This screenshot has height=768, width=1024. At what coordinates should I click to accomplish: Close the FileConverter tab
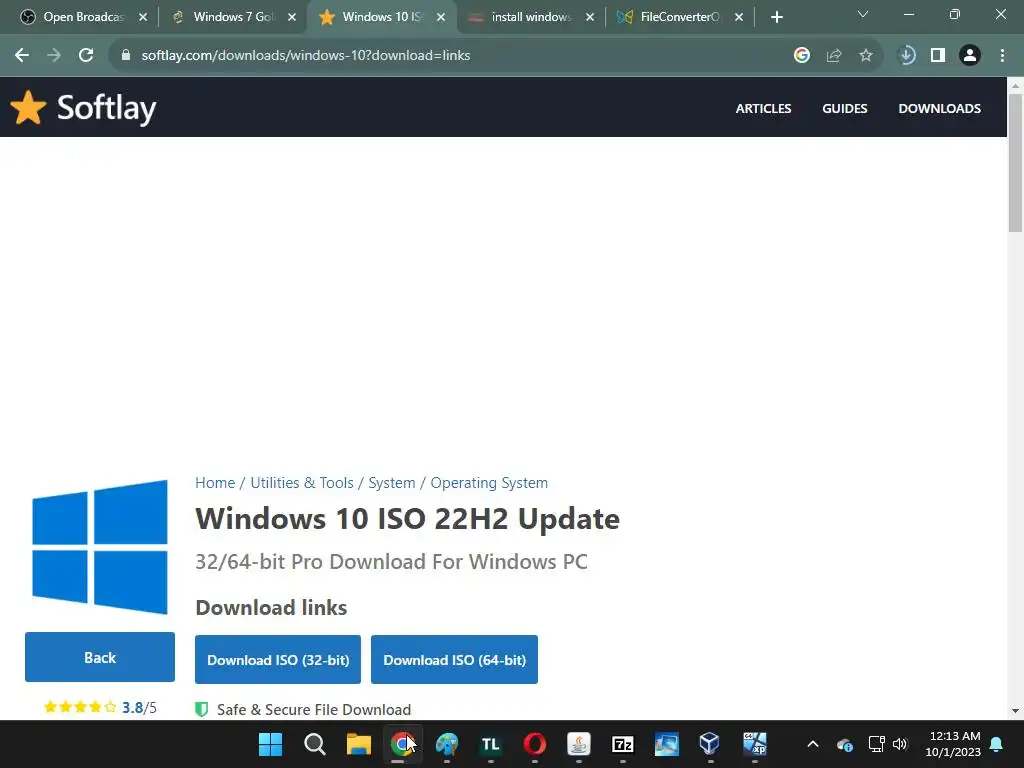click(x=739, y=18)
